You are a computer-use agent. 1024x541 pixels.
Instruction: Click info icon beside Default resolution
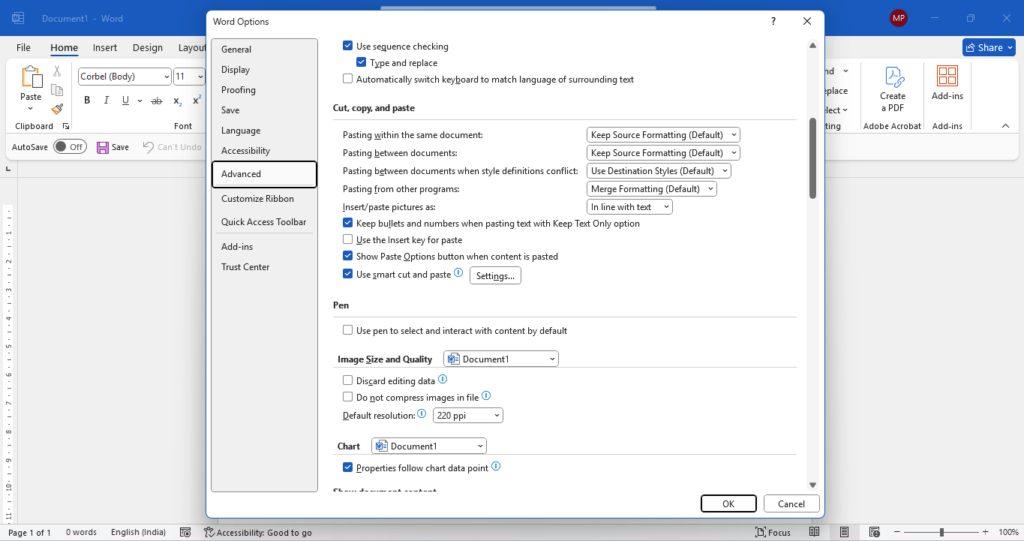[x=422, y=414]
